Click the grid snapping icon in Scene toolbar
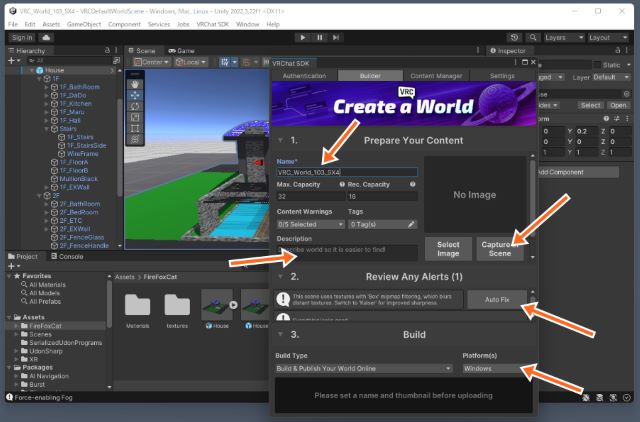This screenshot has height=422, width=640. (x=224, y=62)
